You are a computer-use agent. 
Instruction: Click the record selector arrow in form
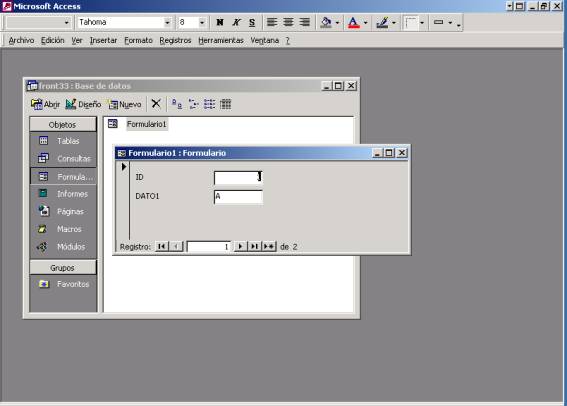(123, 167)
